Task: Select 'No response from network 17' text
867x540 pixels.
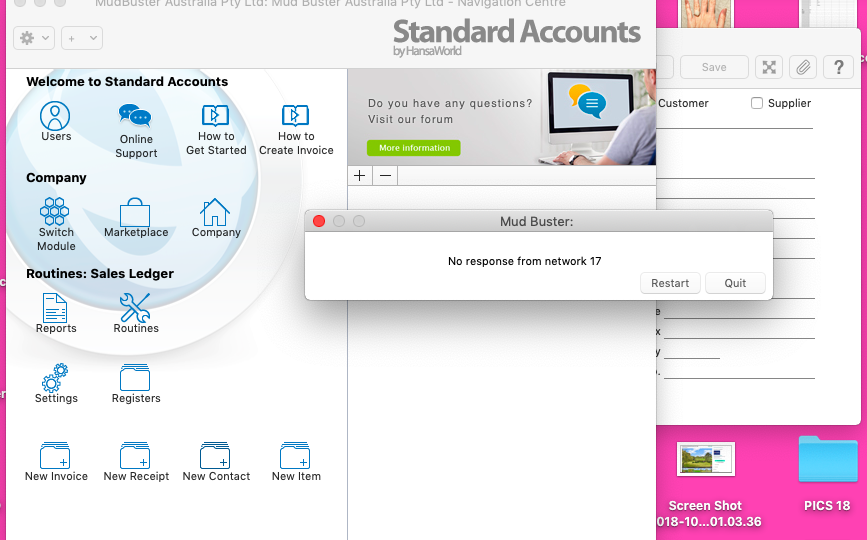Action: pyautogui.click(x=524, y=261)
